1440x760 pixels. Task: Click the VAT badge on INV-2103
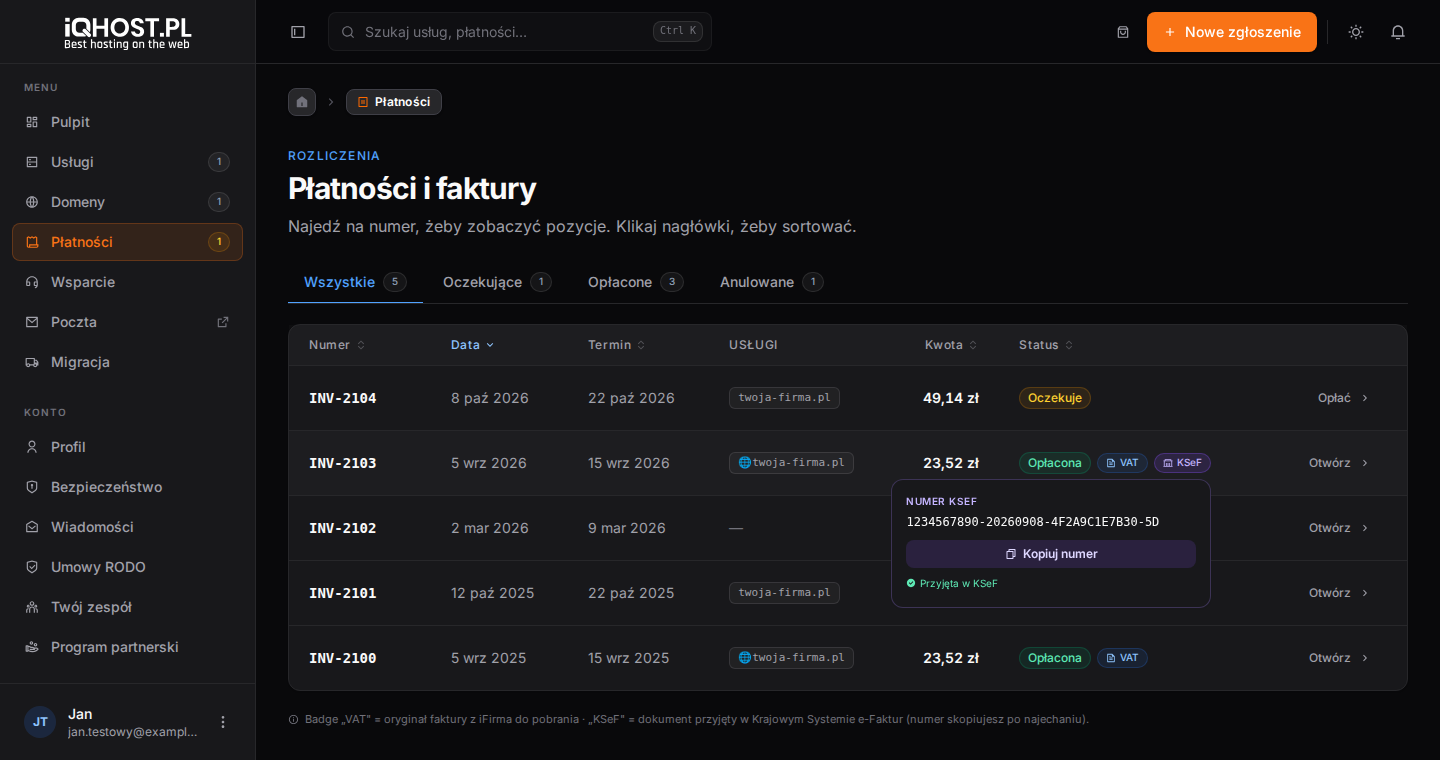pyautogui.click(x=1122, y=463)
